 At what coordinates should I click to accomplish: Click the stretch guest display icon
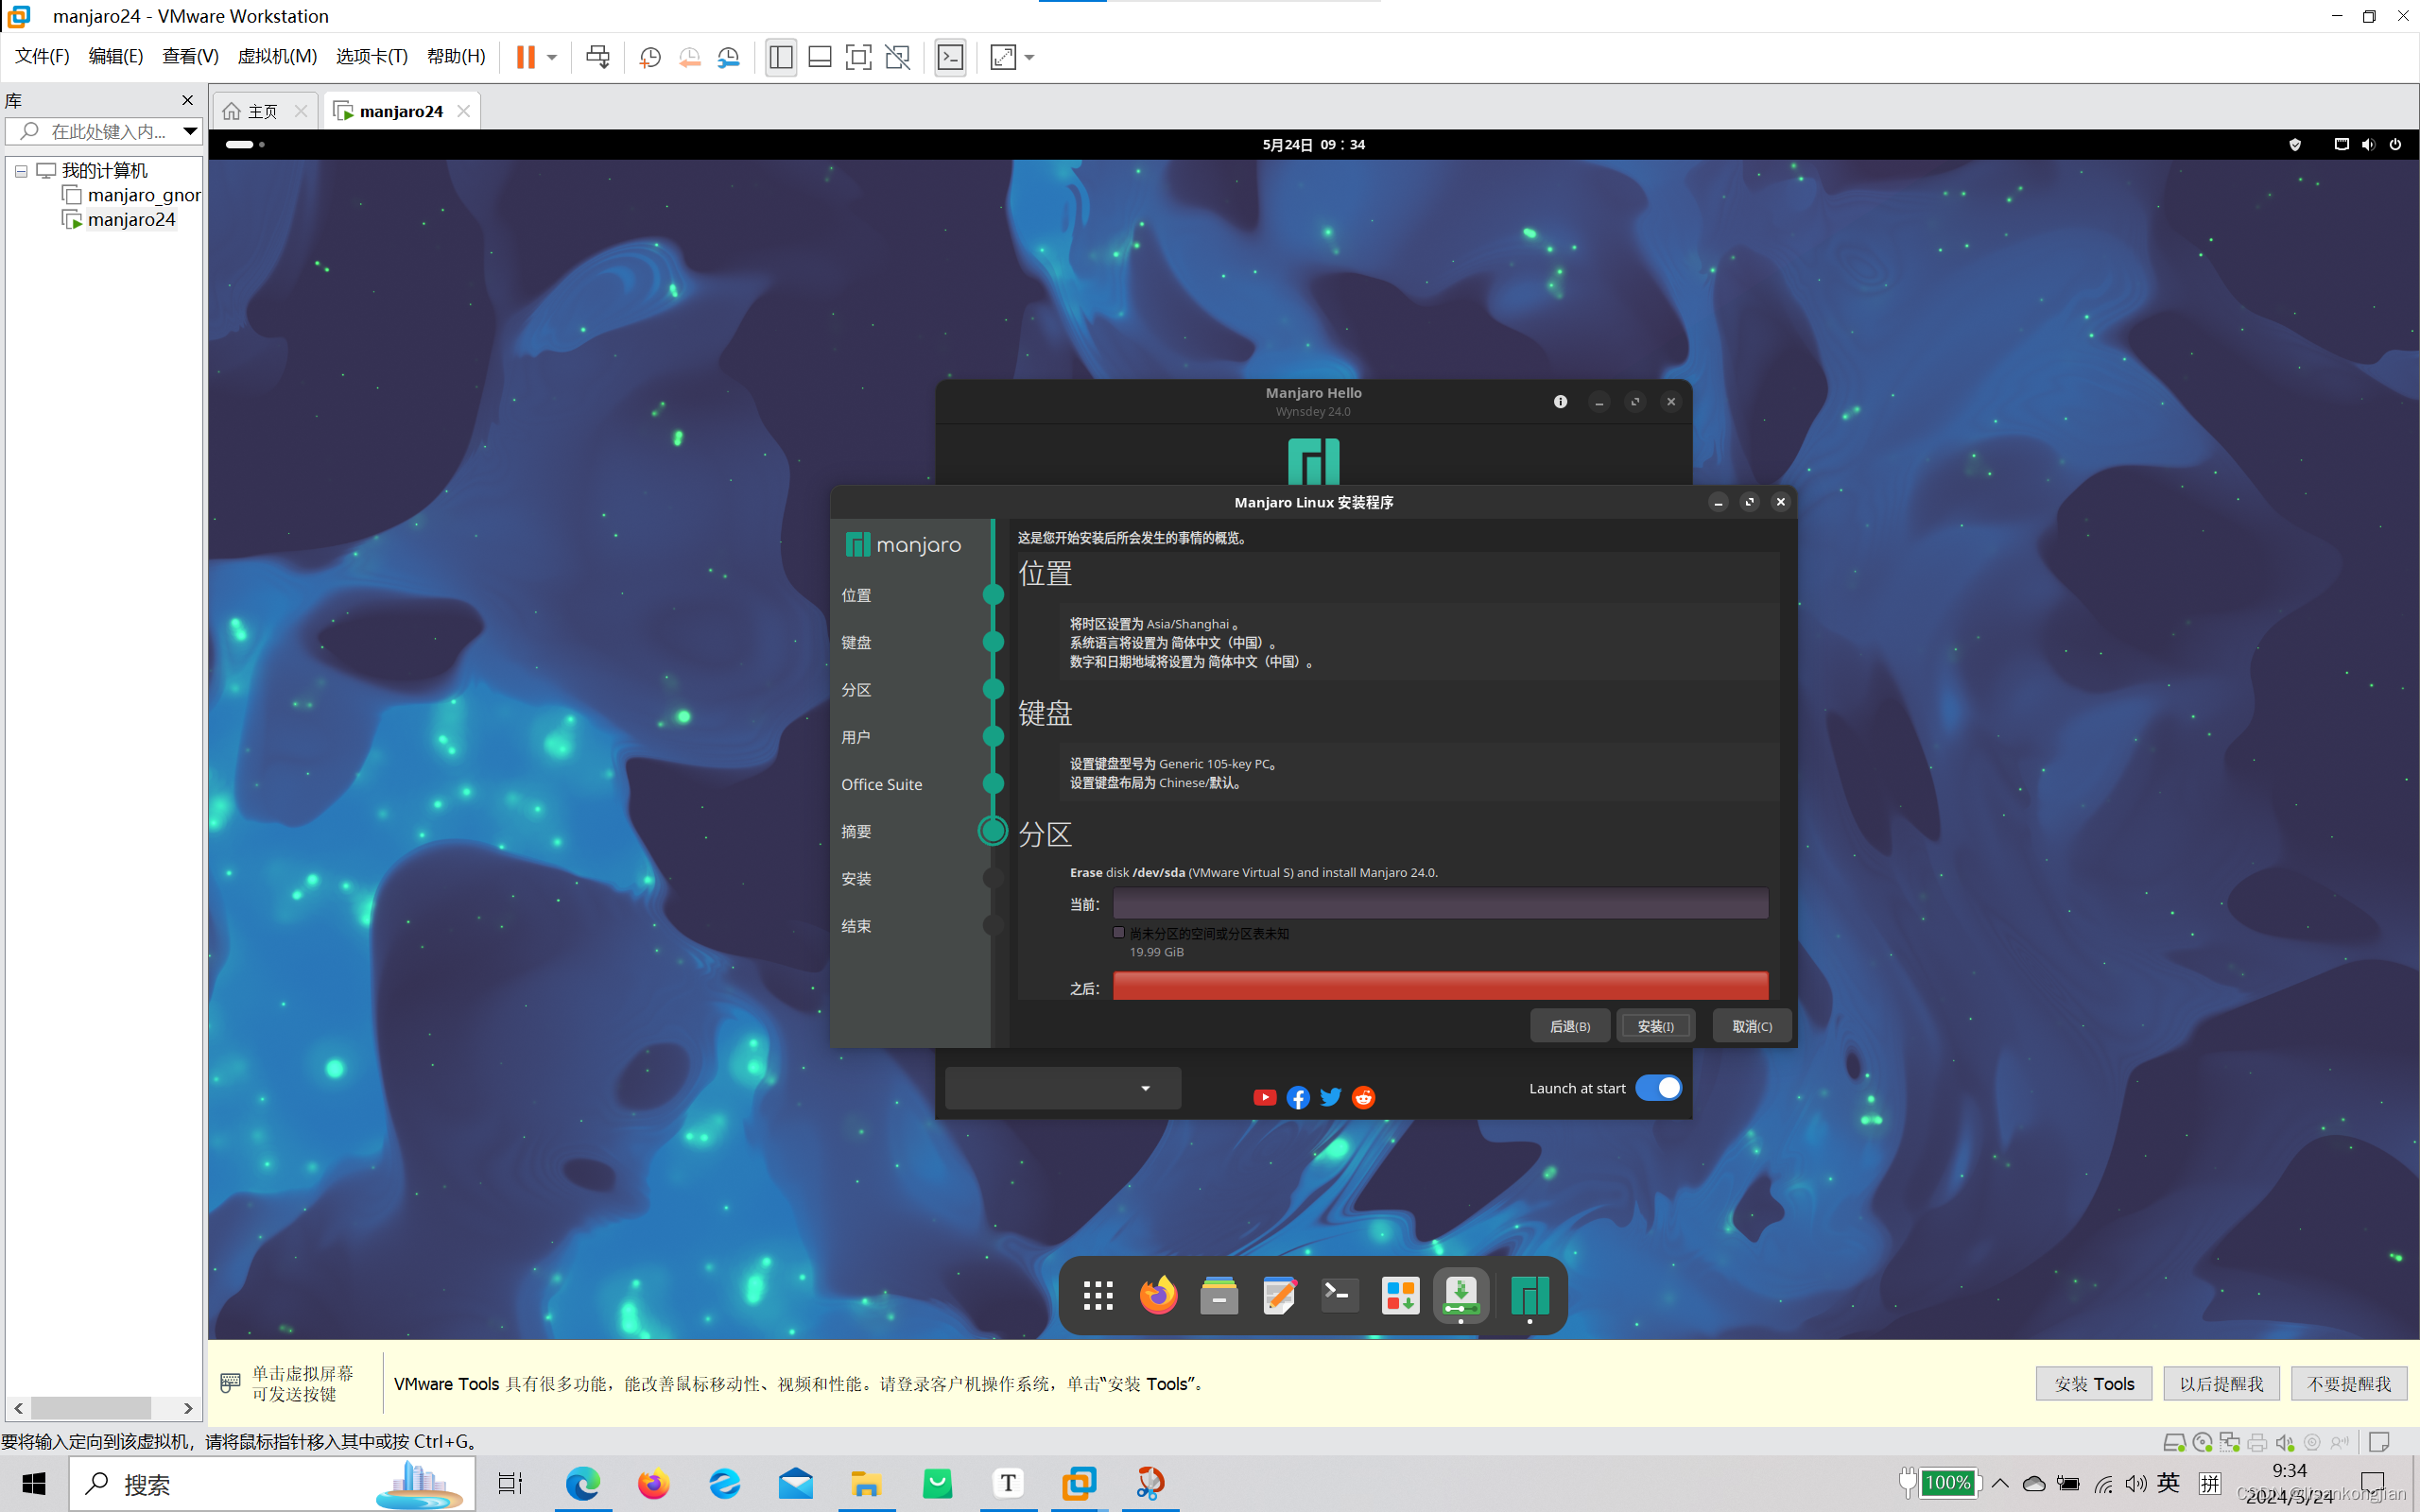(1003, 57)
